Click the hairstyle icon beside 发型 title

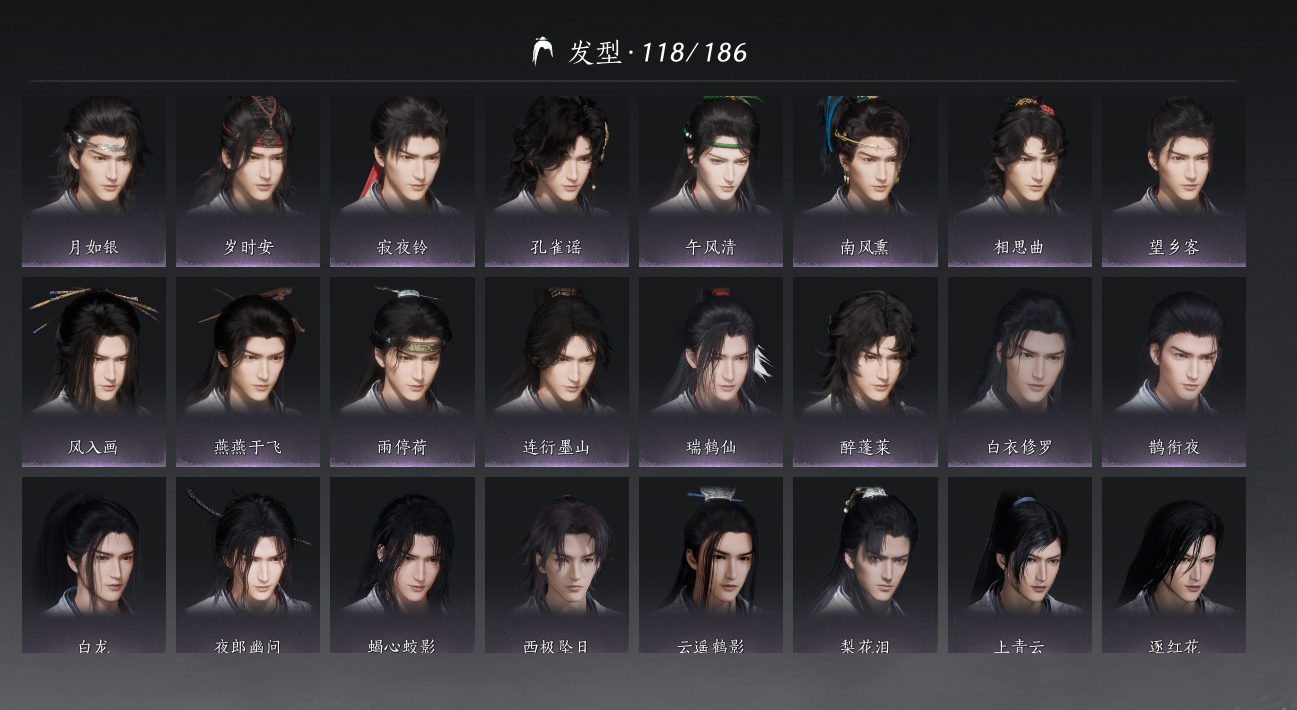pos(543,51)
